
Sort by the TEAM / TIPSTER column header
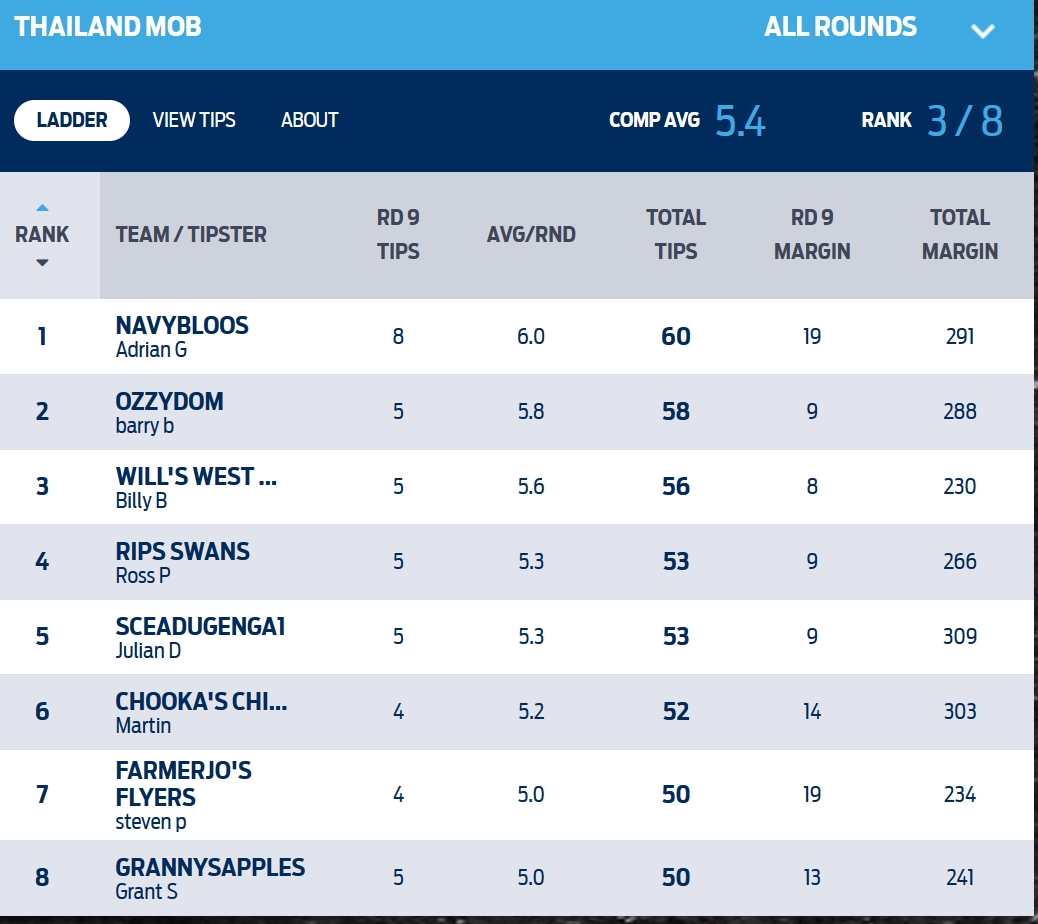pyautogui.click(x=191, y=235)
